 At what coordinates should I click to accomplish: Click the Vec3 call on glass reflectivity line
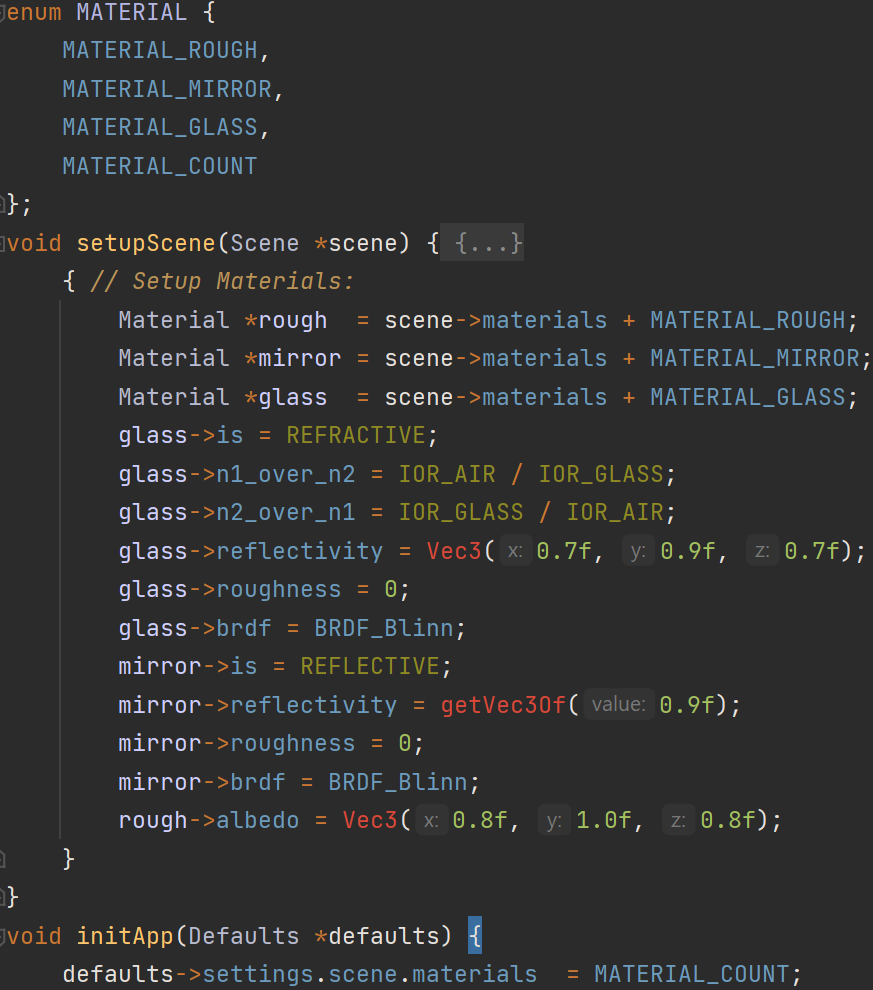(x=454, y=551)
